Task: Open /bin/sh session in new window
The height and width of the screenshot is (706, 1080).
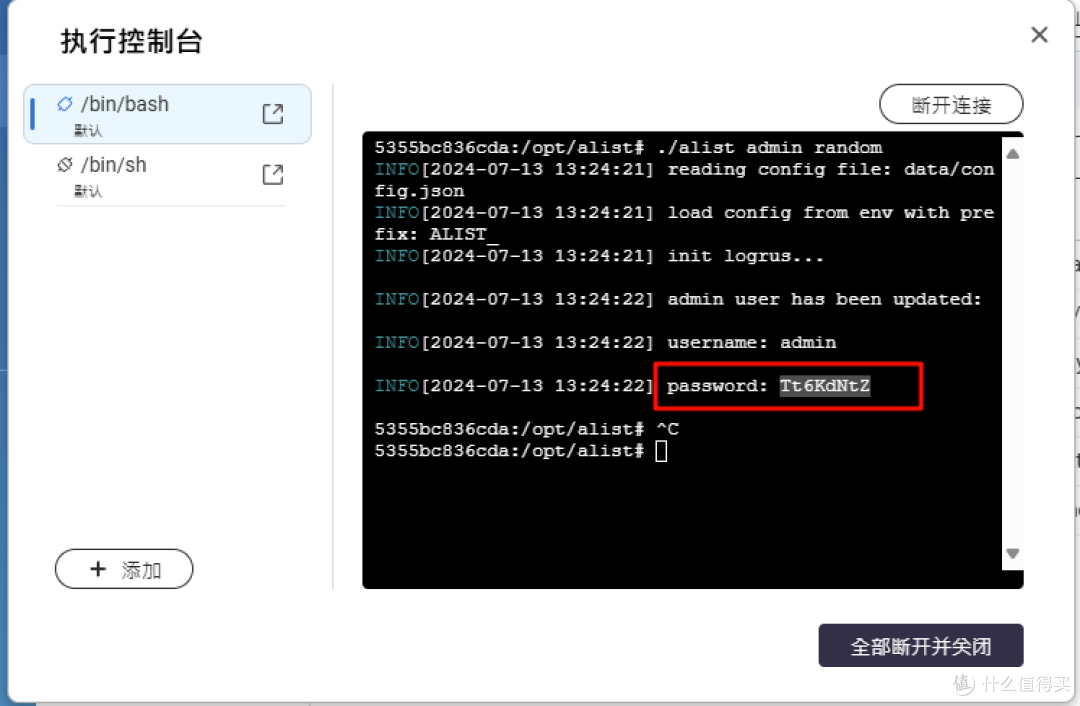Action: (x=273, y=175)
